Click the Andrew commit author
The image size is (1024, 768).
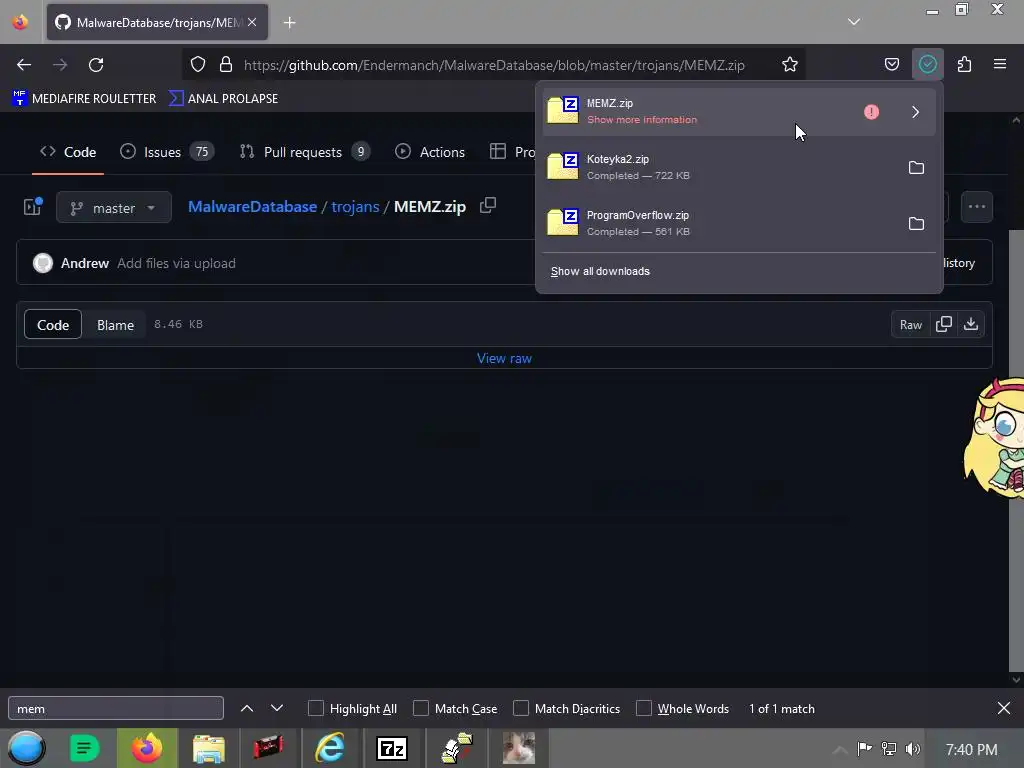[85, 263]
